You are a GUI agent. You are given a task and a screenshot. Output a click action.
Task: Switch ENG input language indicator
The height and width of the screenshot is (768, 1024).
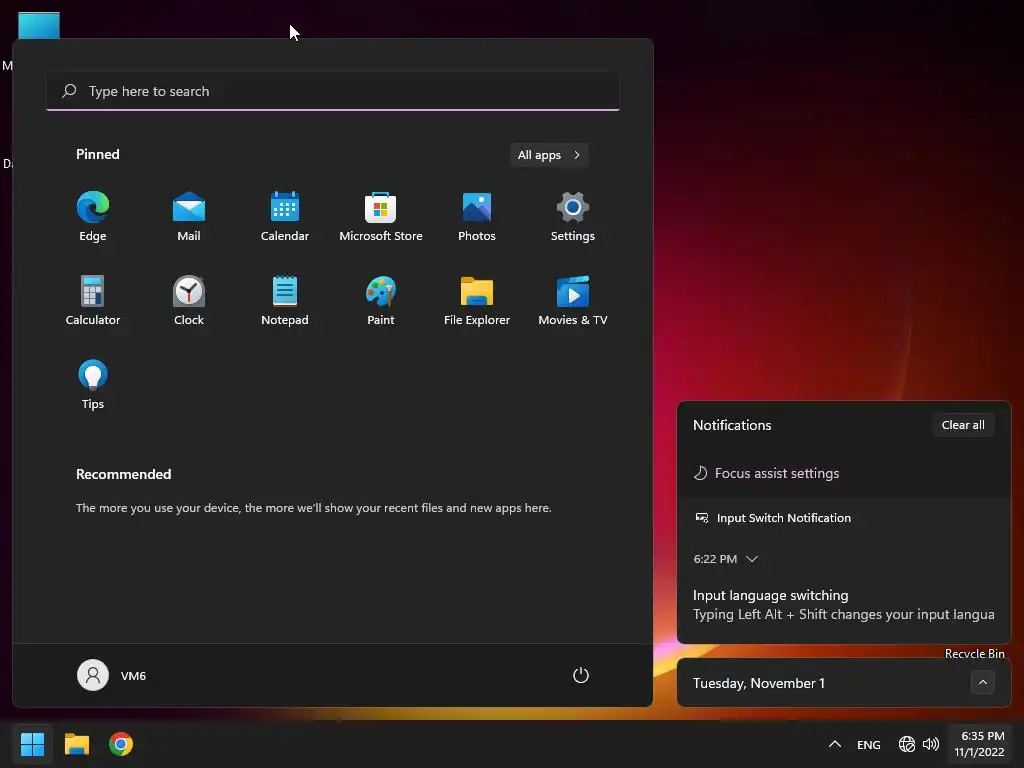pos(869,744)
